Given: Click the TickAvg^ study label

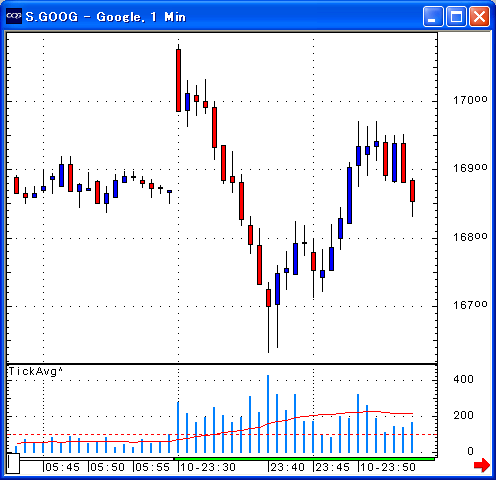Looking at the screenshot, I should (x=36, y=371).
